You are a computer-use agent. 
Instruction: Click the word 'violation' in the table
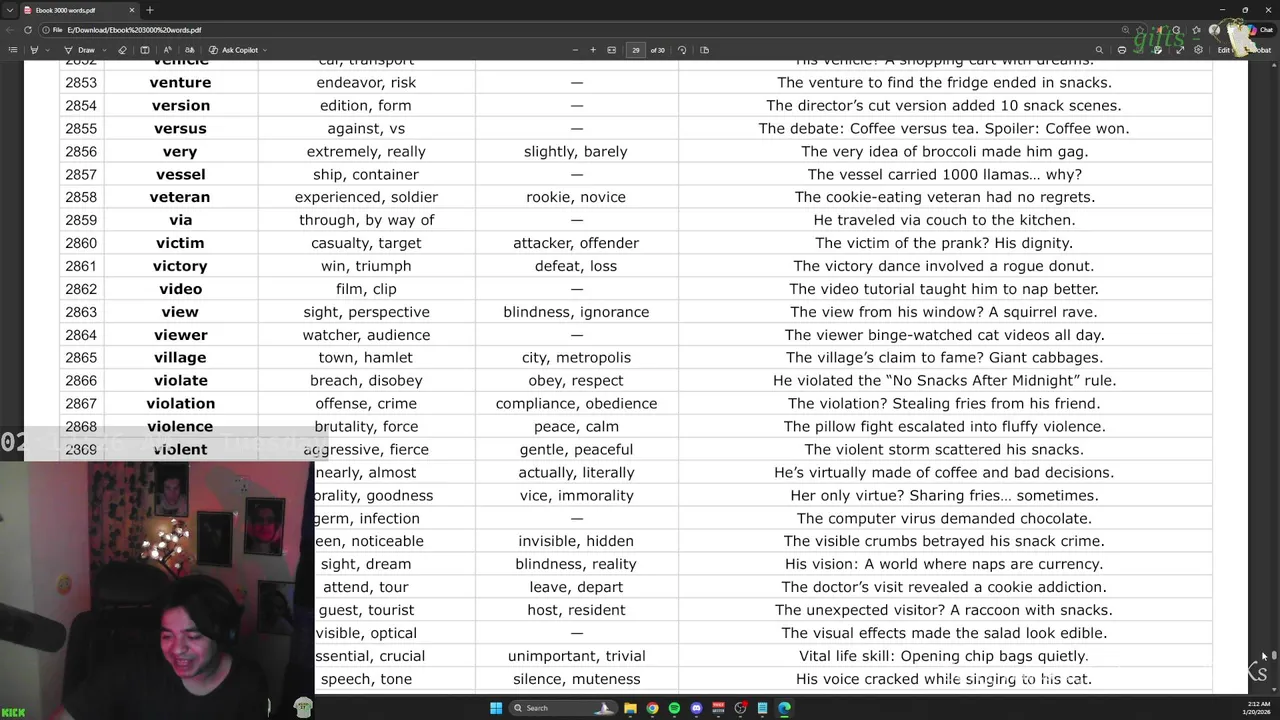click(180, 403)
